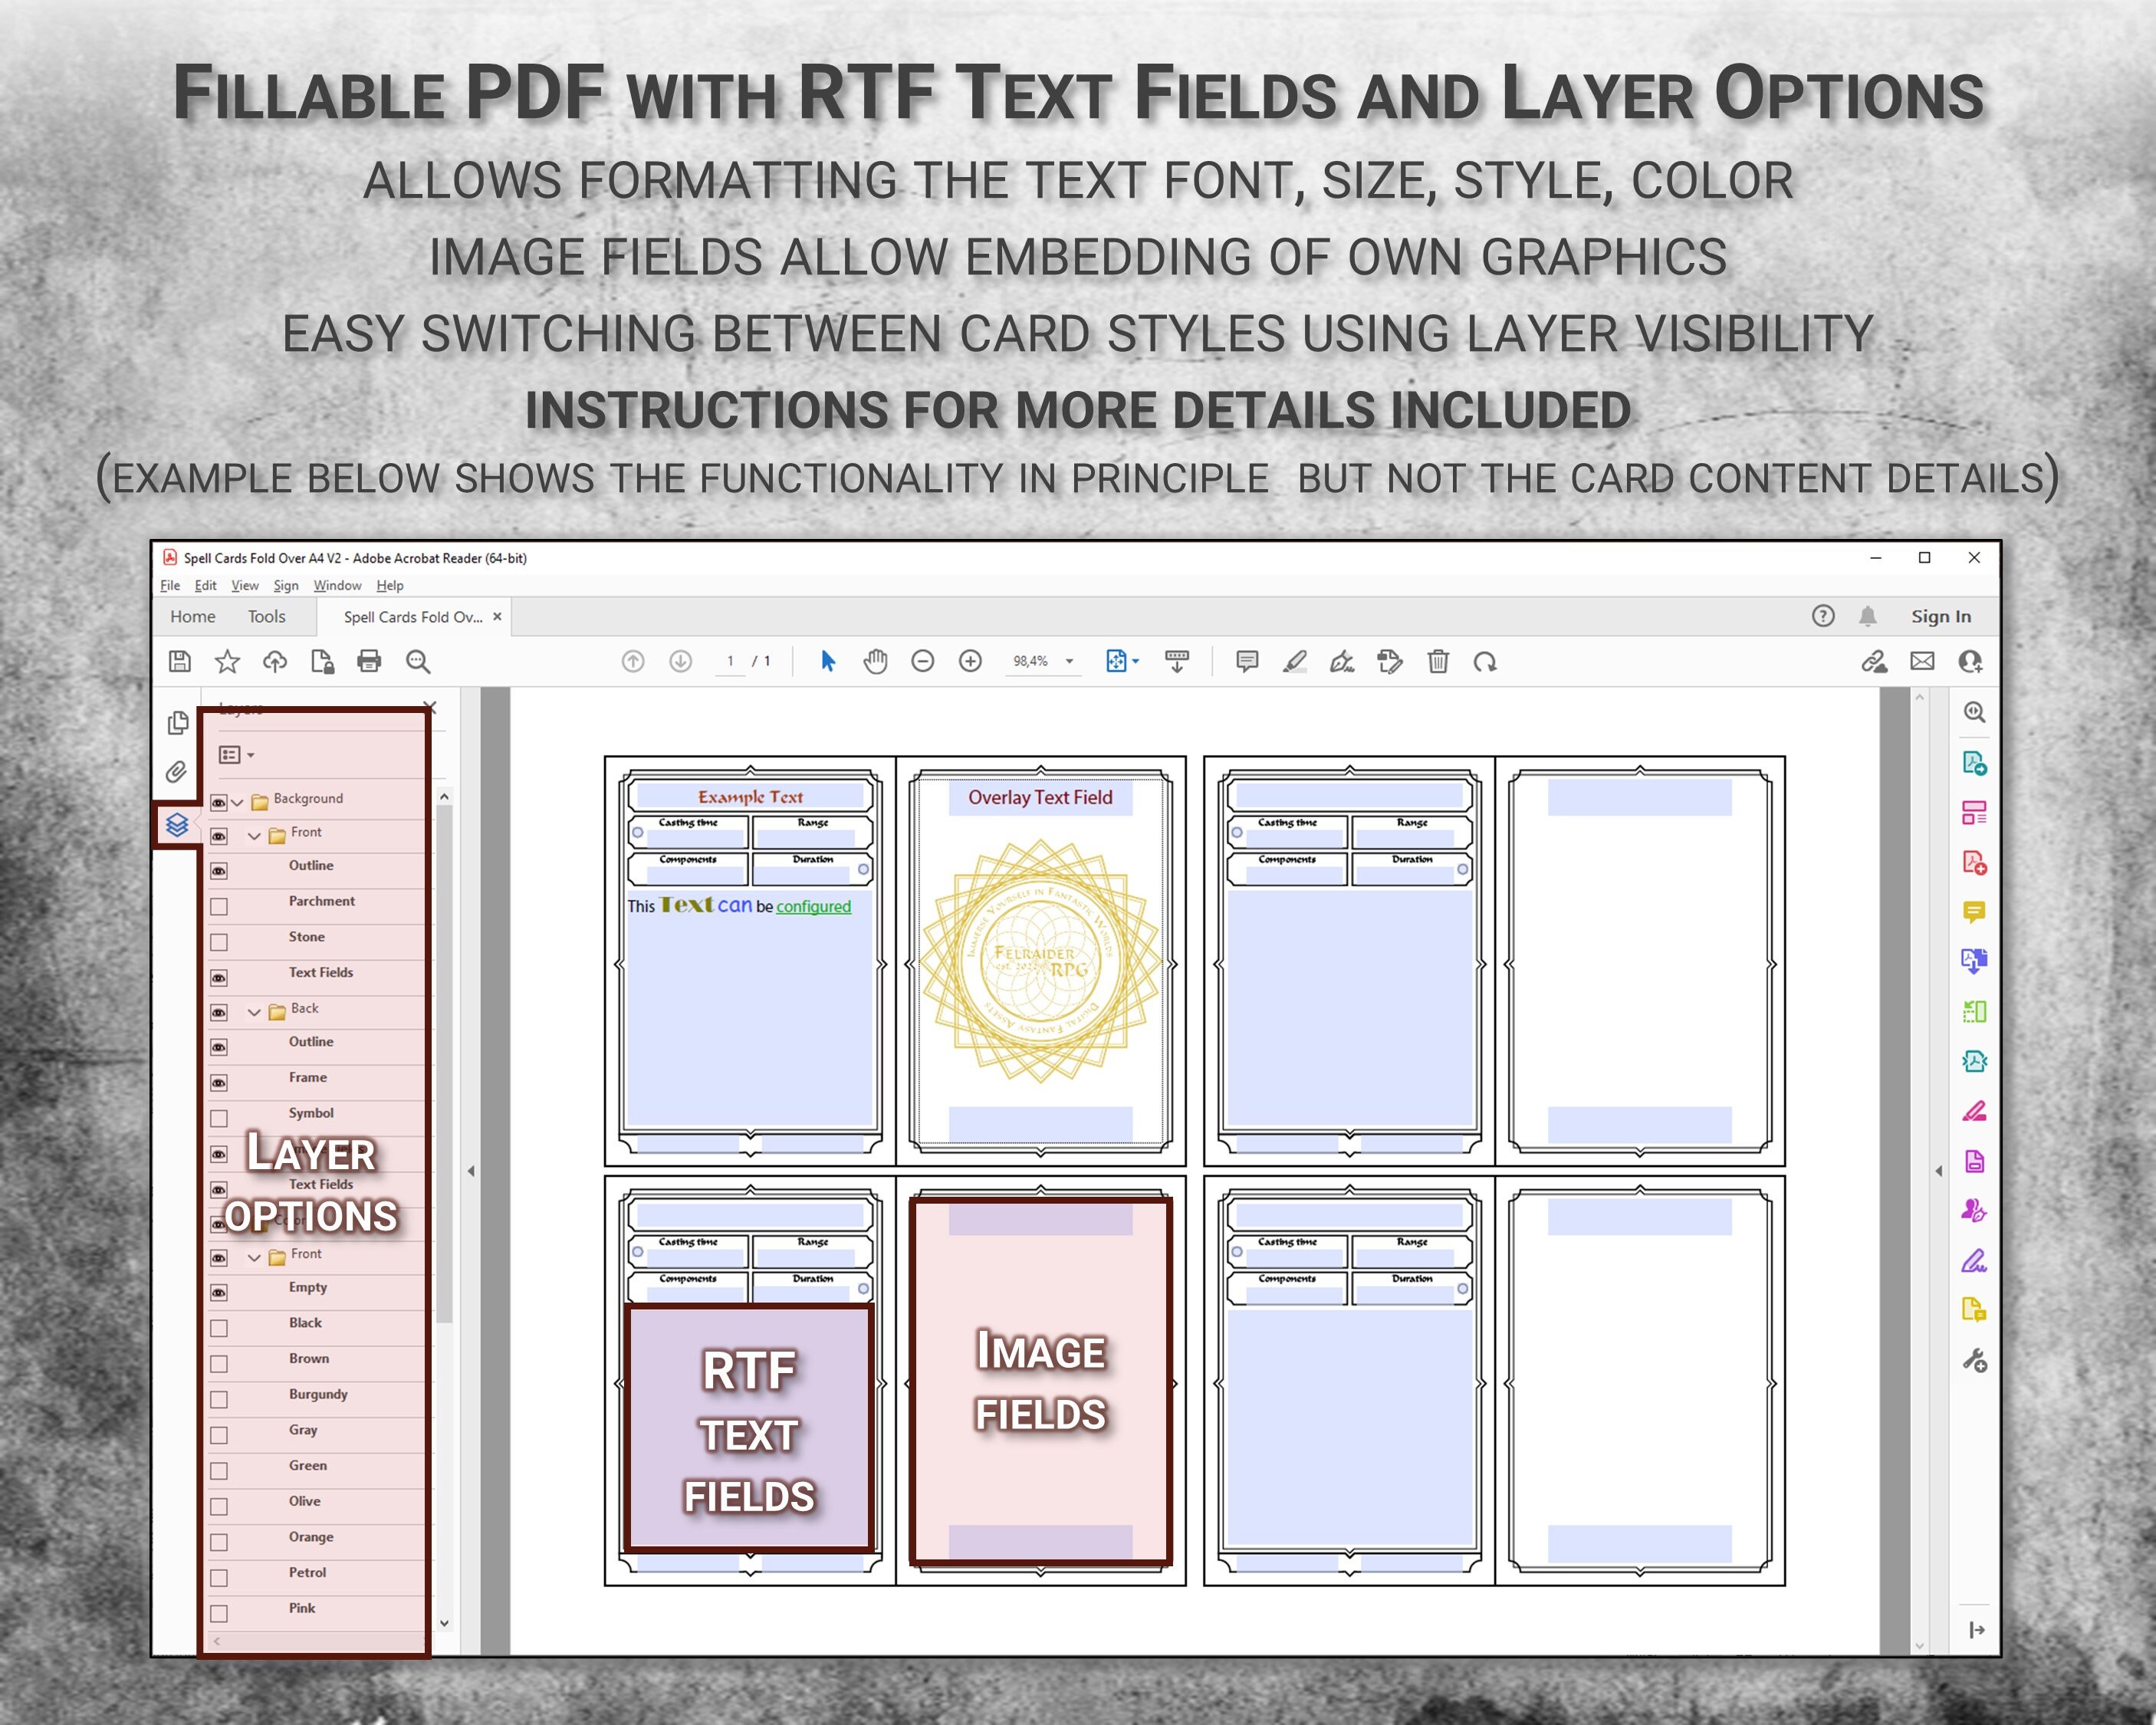Switch to the Home tab

pos(192,616)
